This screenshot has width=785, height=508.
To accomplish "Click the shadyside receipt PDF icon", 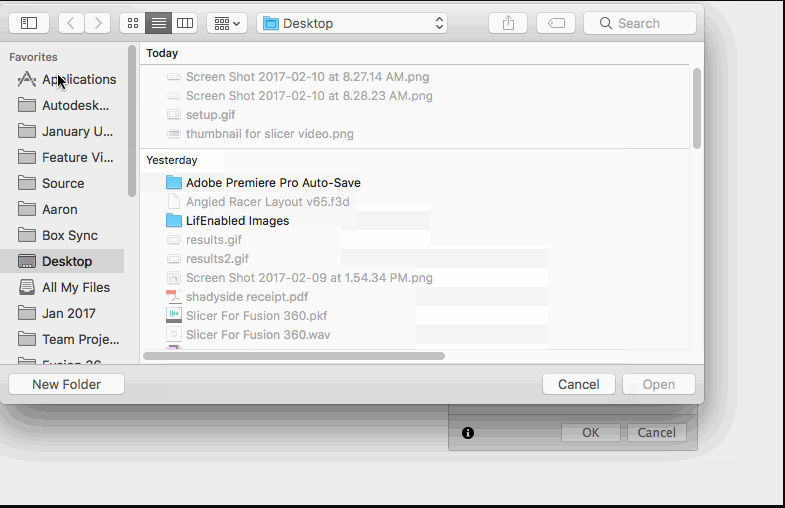I will 174,296.
